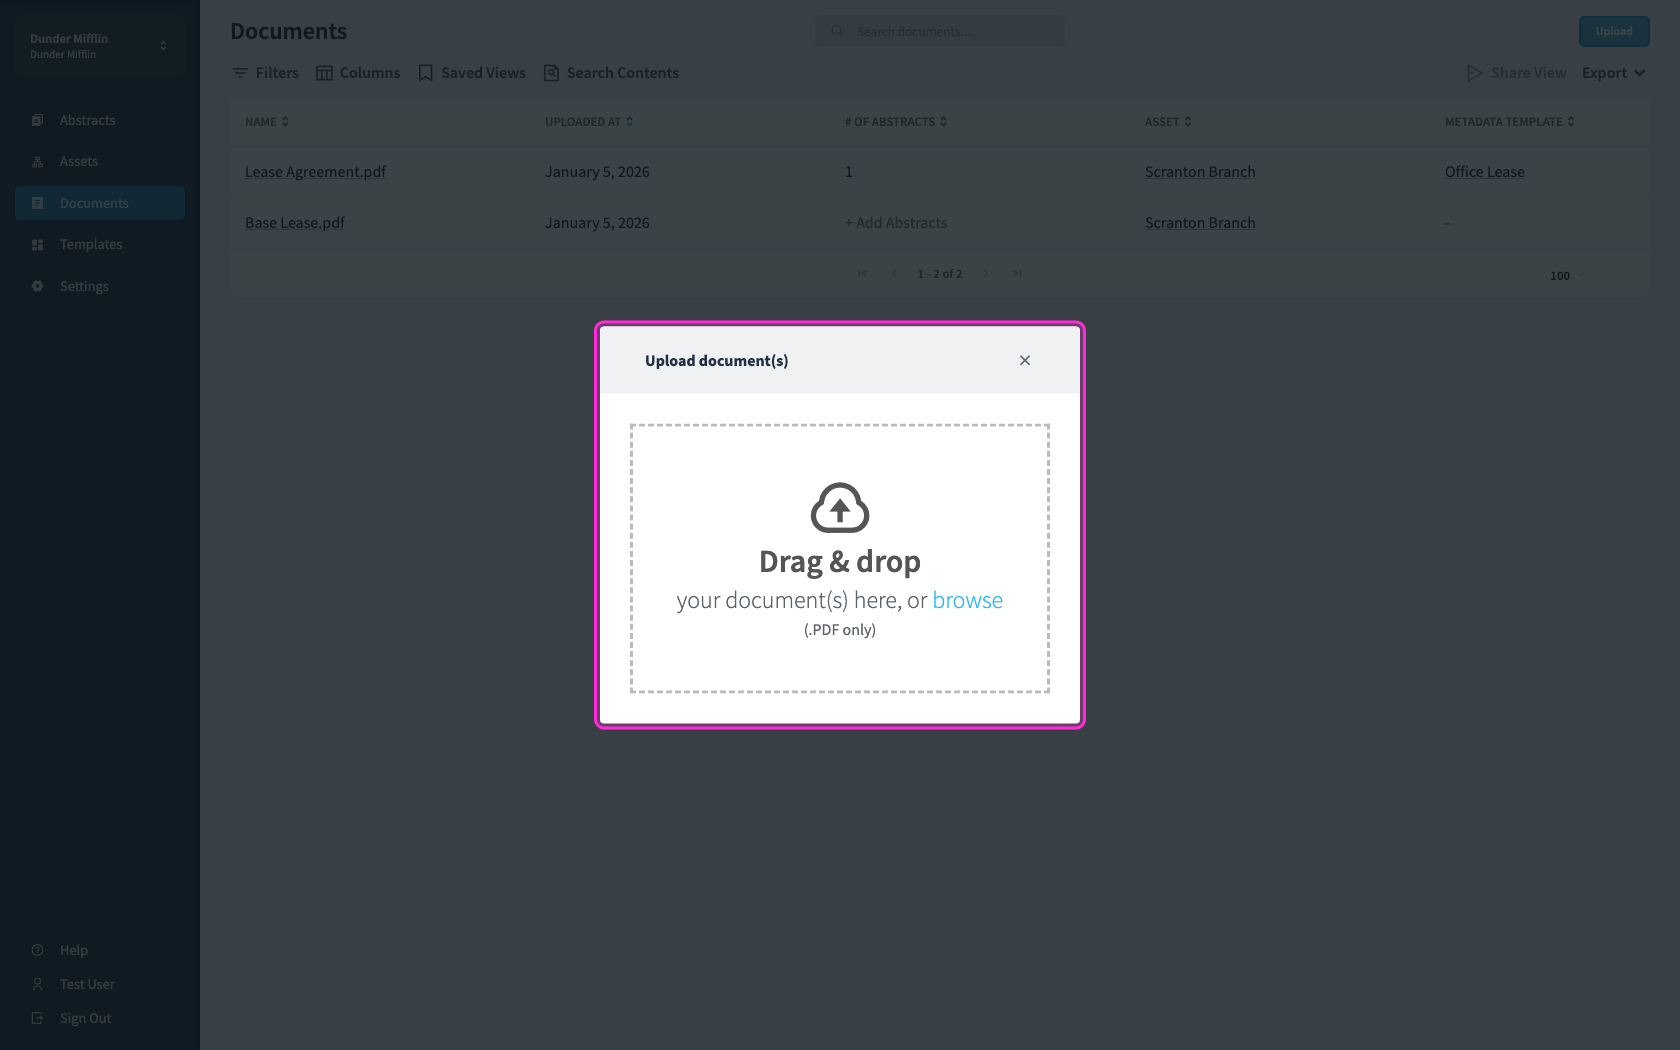
Task: Click the cloud upload icon
Action: coord(840,507)
